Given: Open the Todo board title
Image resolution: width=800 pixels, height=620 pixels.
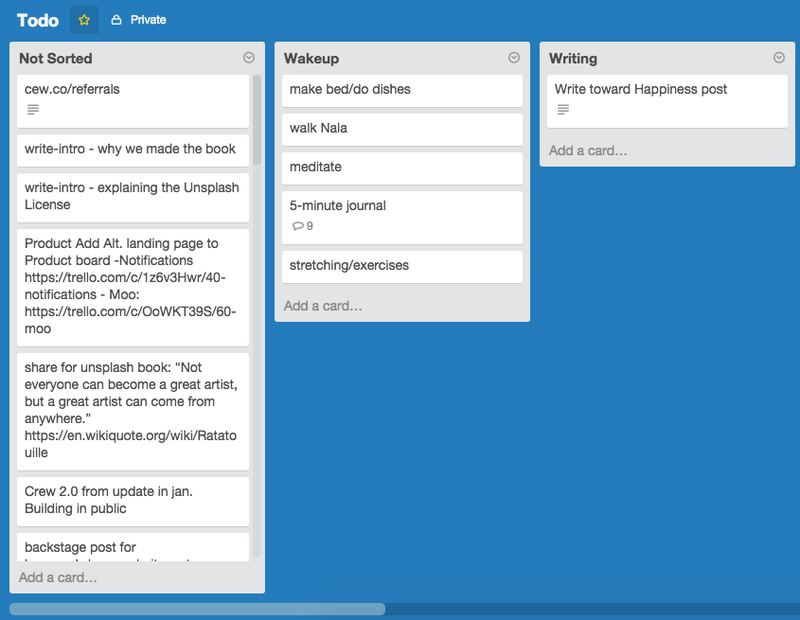Looking at the screenshot, I should (x=38, y=20).
